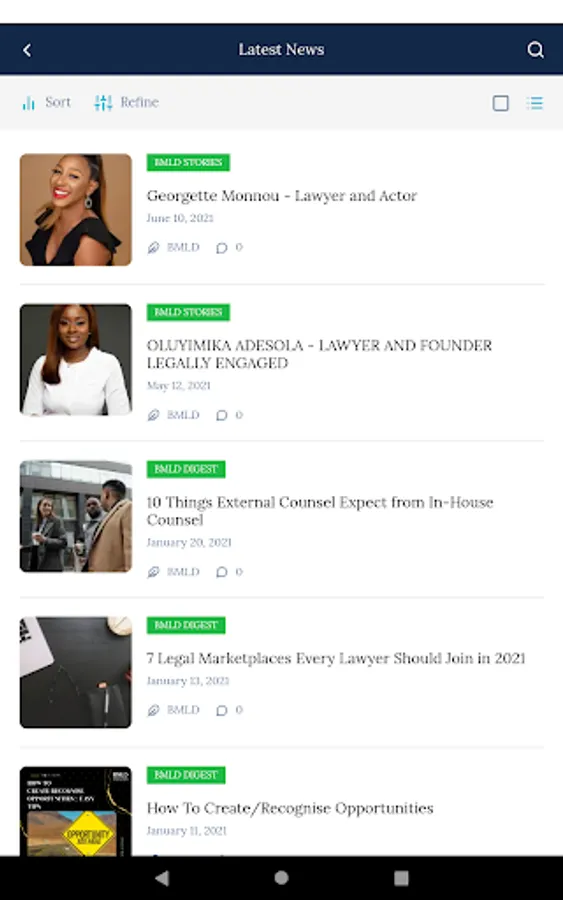Tap Android home navigation button
The image size is (563, 900).
click(281, 878)
